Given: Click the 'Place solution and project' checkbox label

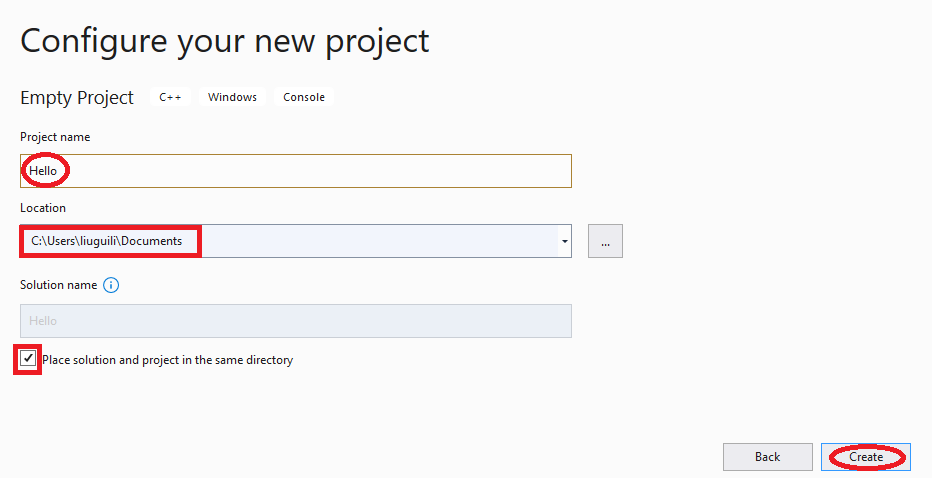Looking at the screenshot, I should 168,360.
